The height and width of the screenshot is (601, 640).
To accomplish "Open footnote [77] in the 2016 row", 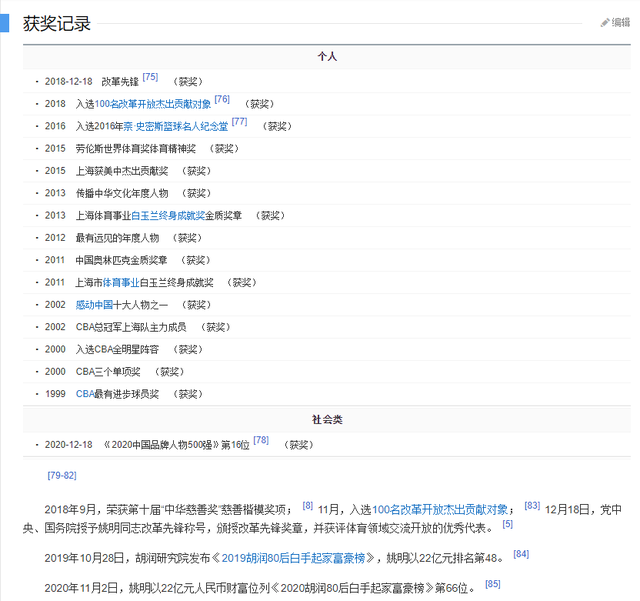I will pyautogui.click(x=239, y=122).
